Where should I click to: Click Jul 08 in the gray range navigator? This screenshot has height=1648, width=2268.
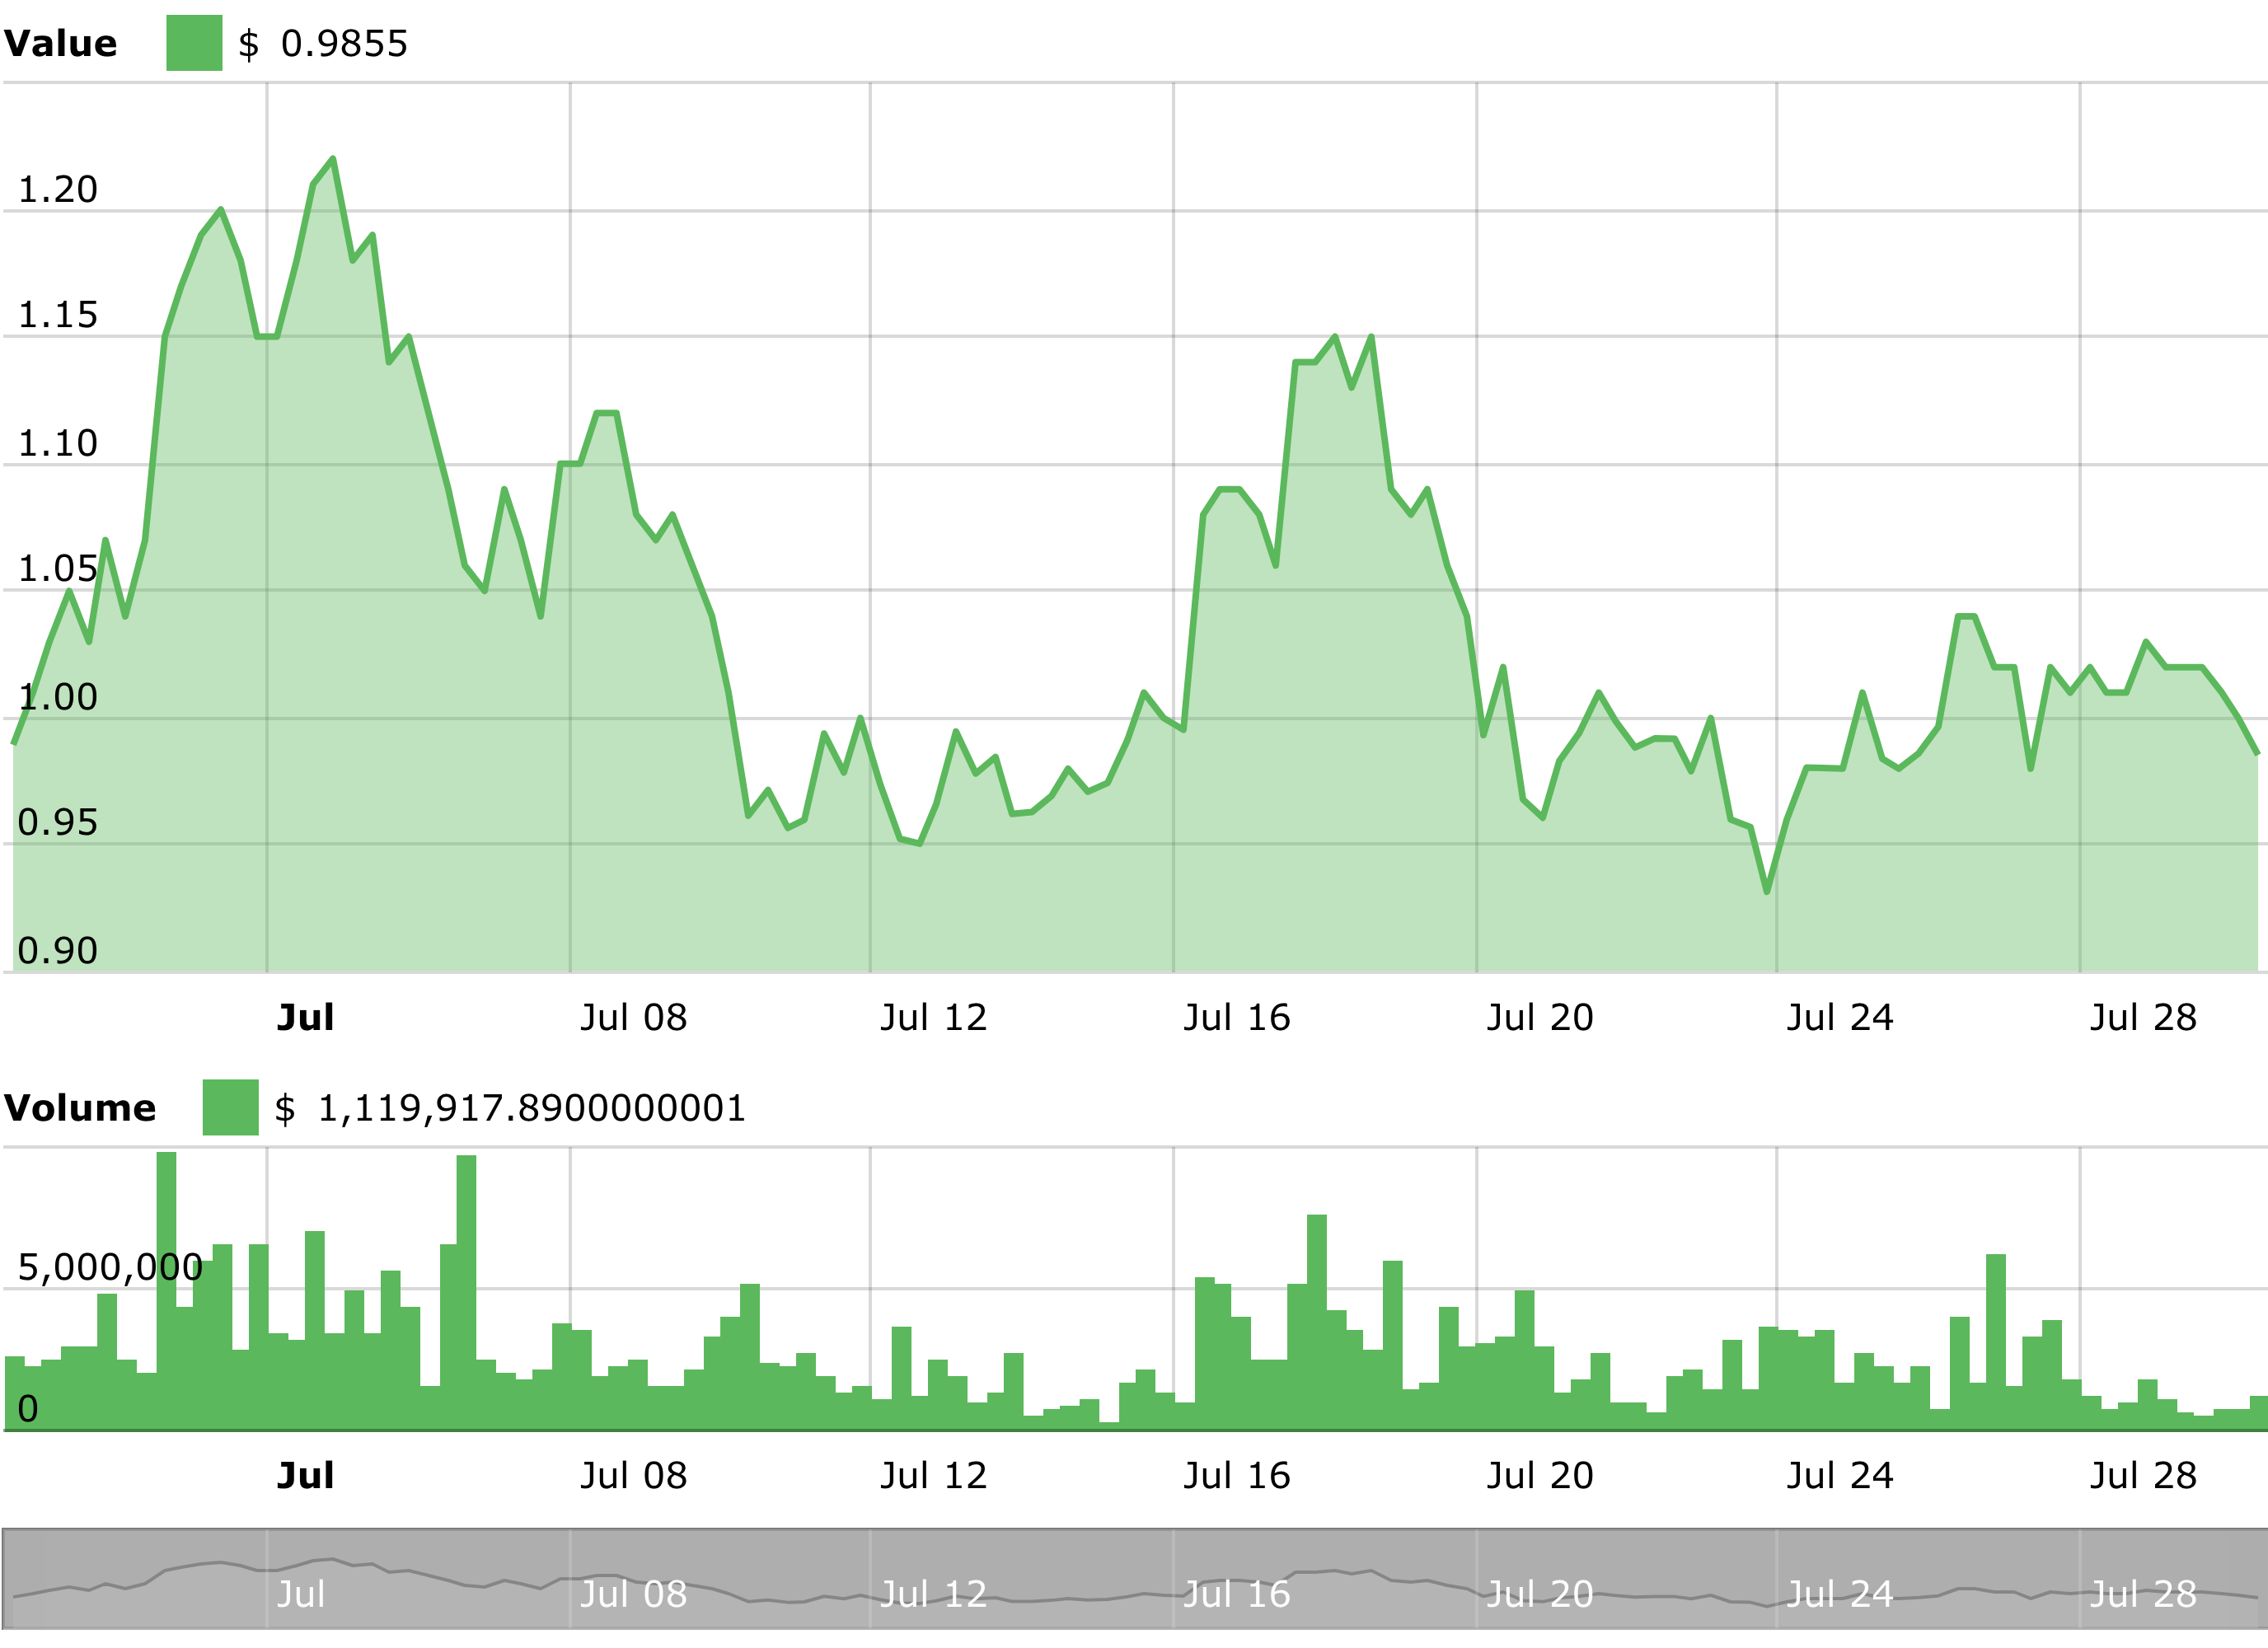pyautogui.click(x=634, y=1594)
